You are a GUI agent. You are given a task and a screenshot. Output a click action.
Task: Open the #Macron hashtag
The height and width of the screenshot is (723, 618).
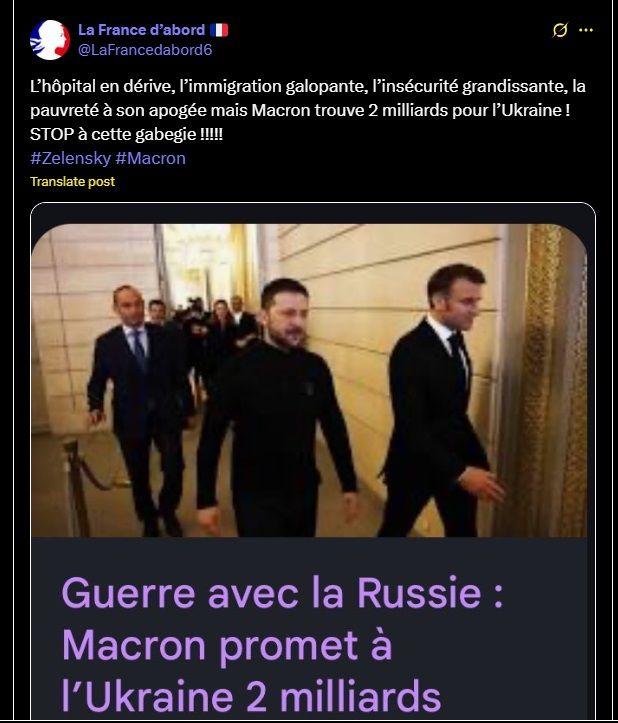(x=150, y=158)
